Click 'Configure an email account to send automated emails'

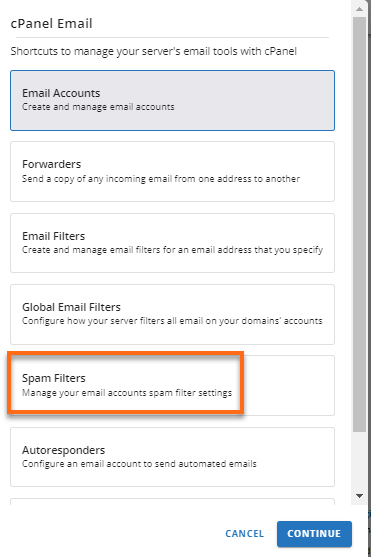coord(139,464)
